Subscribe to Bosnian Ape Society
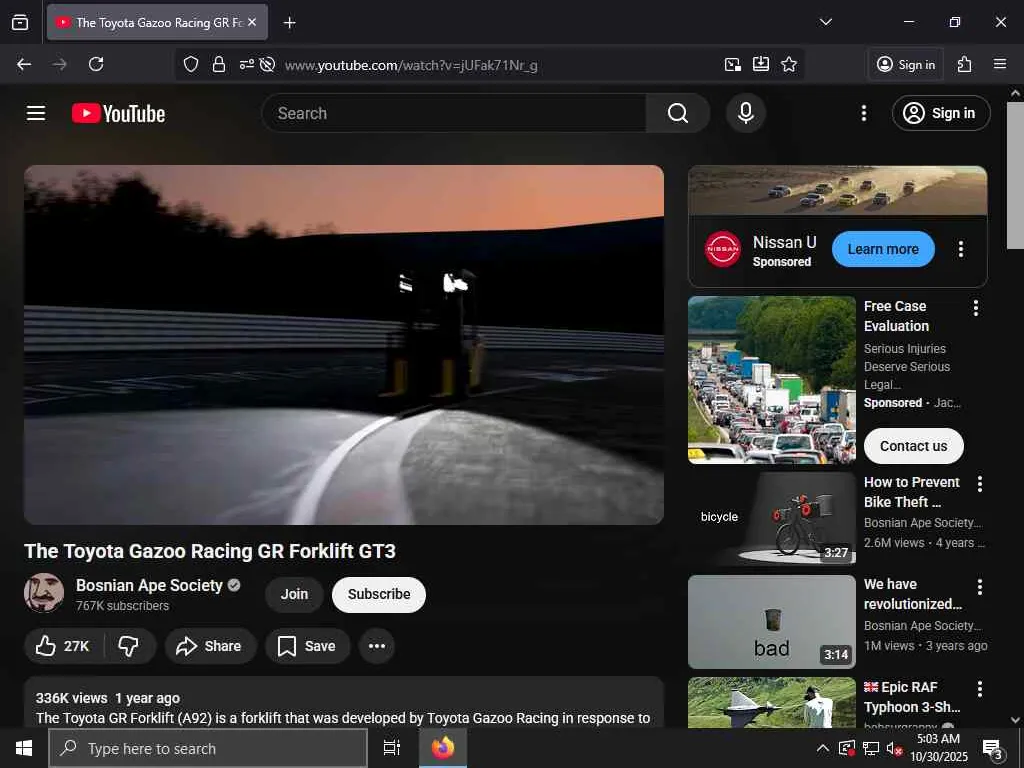 pos(379,594)
